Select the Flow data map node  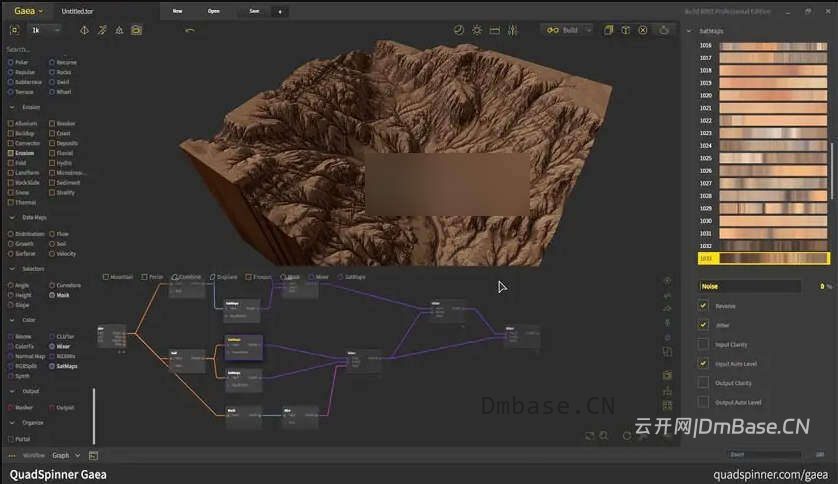pyautogui.click(x=59, y=234)
